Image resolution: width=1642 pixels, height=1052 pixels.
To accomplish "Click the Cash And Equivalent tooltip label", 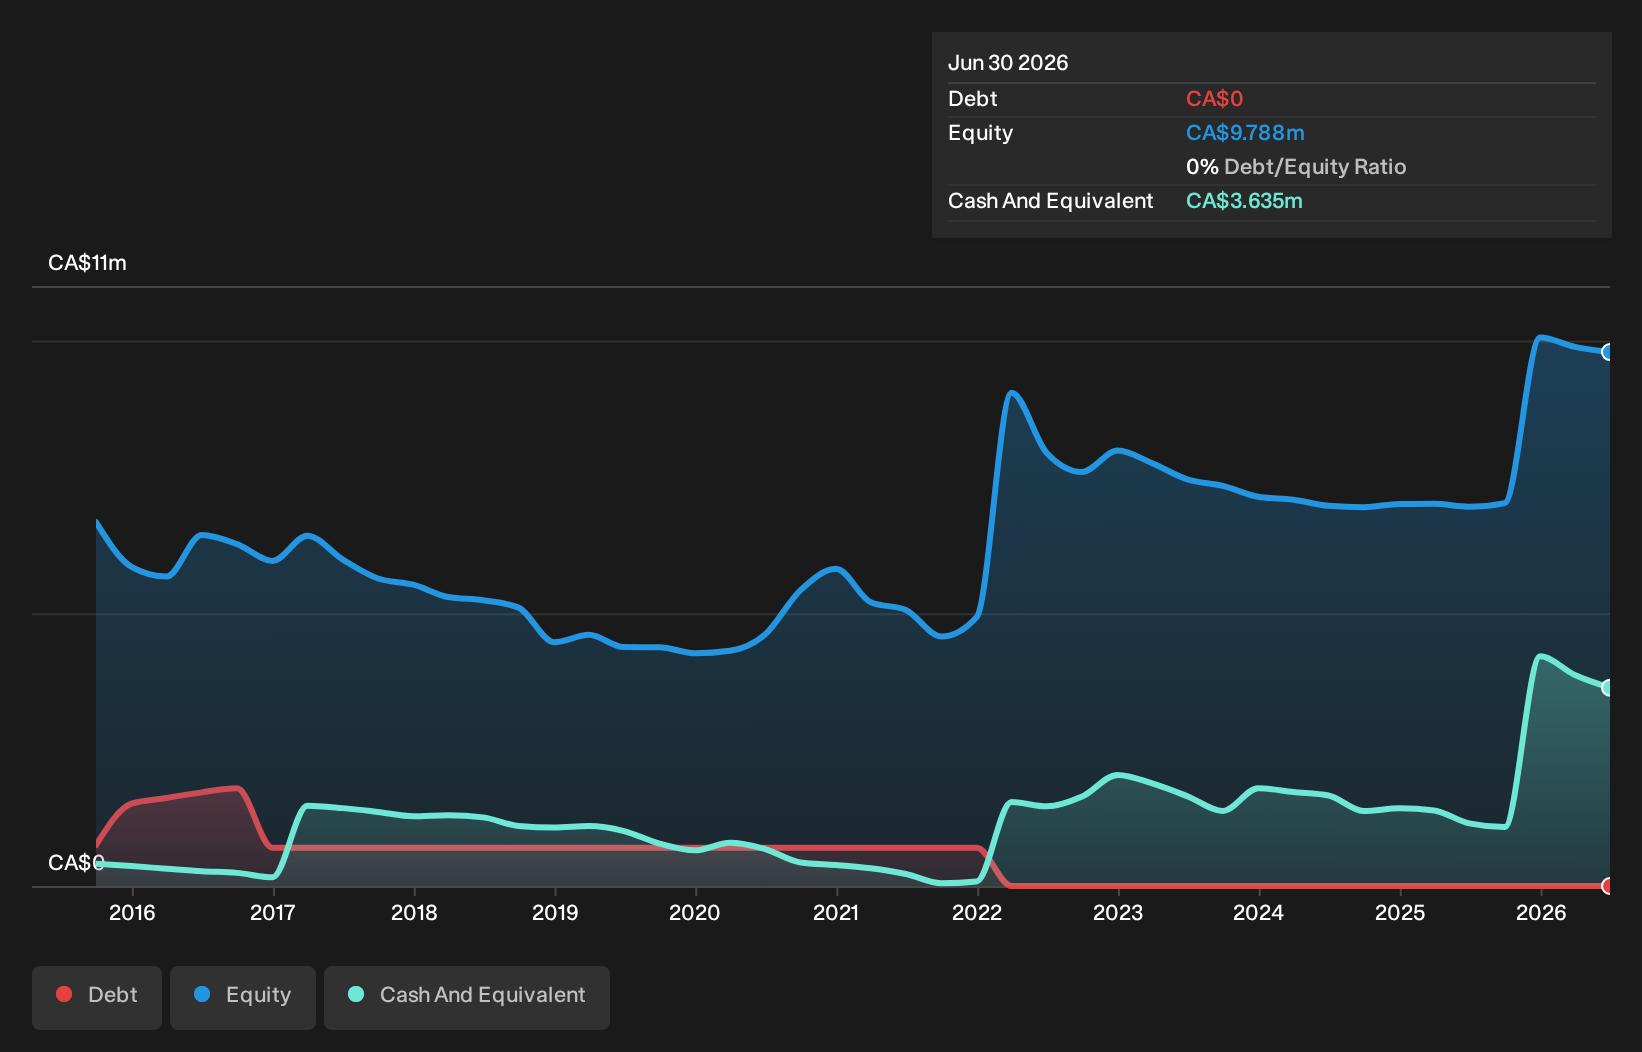I will click(1051, 201).
